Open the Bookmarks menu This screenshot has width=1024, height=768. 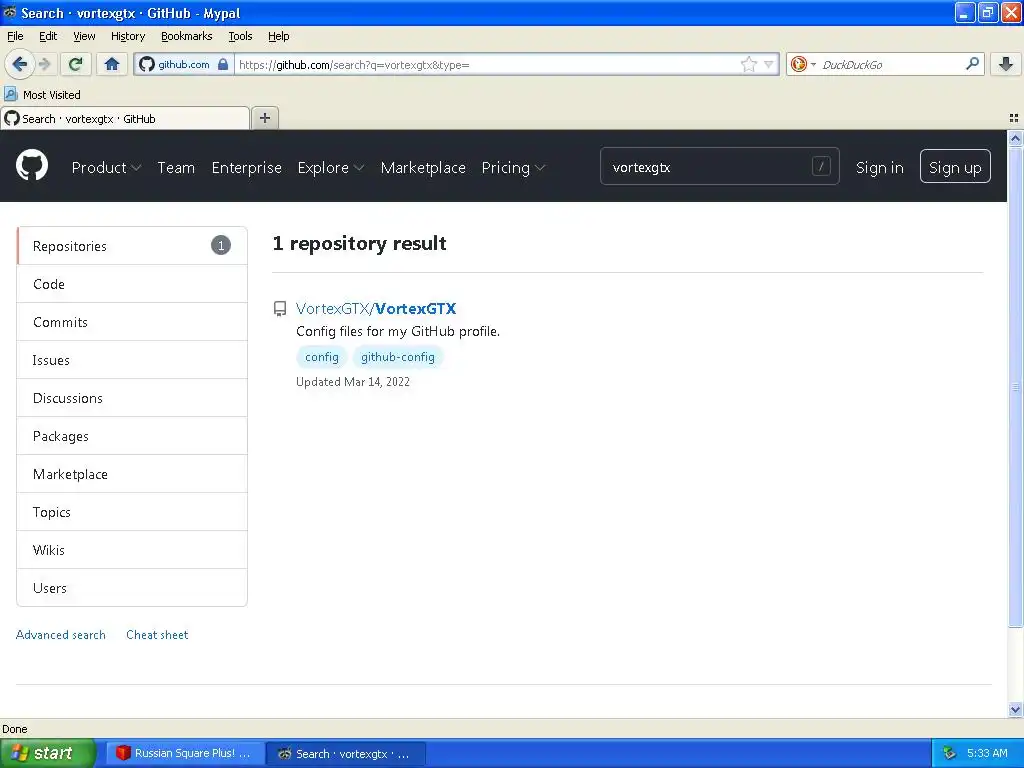point(186,36)
